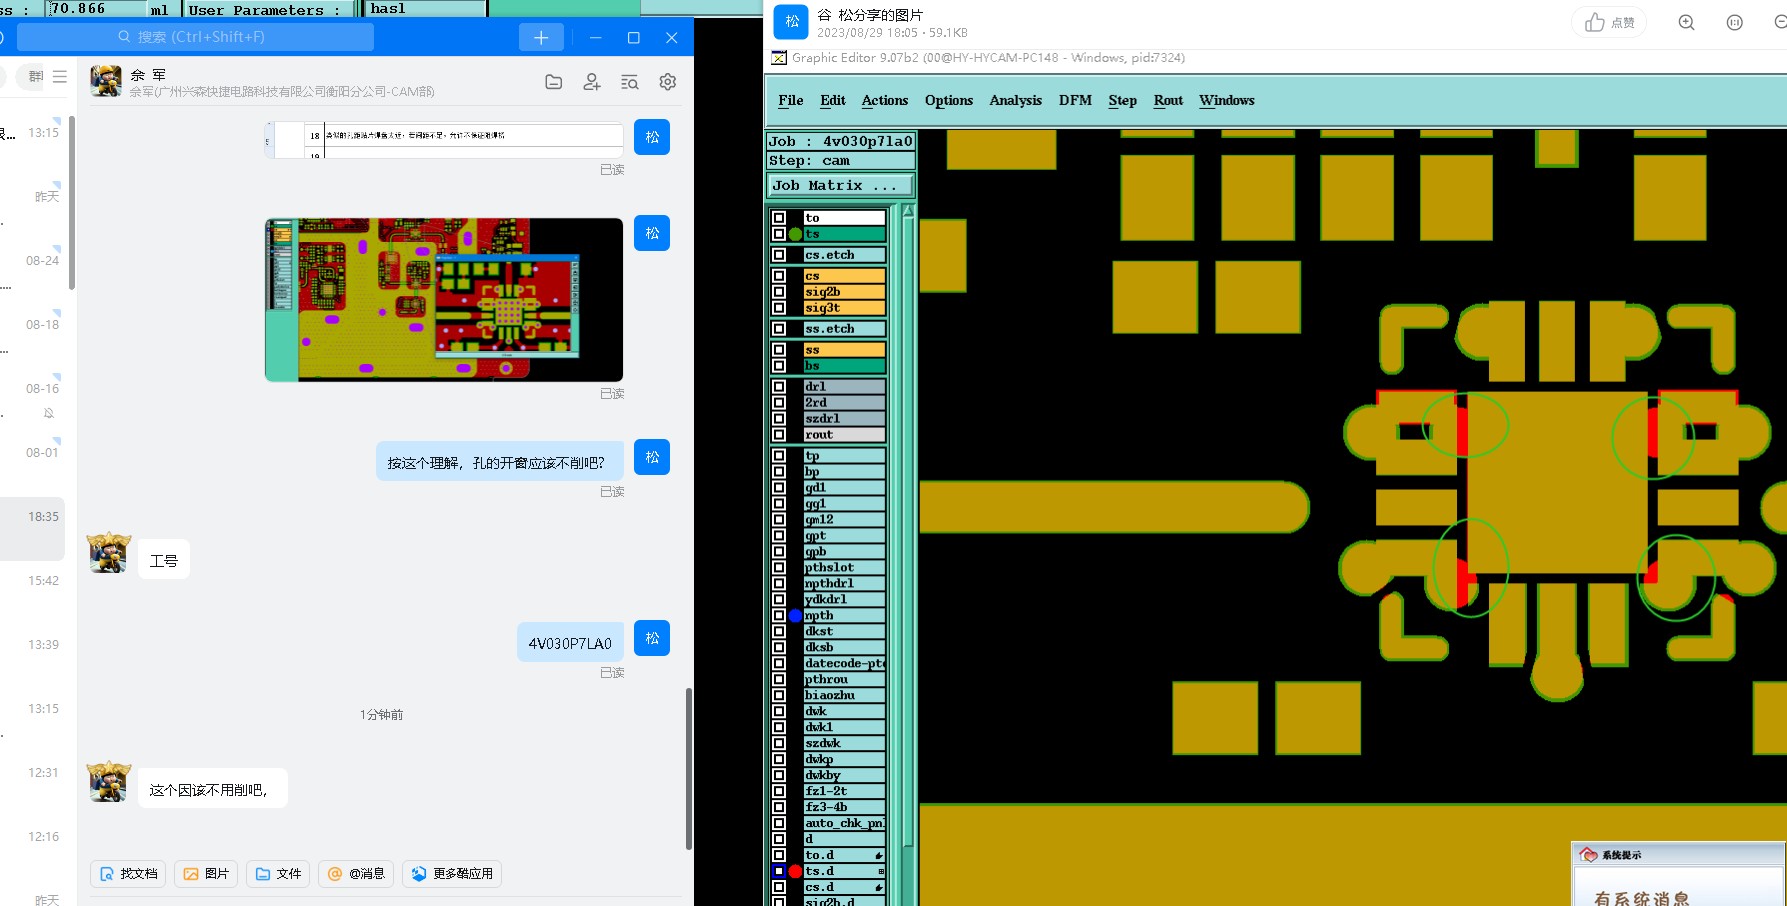
Task: Click the thumbs-up 点赞 button in image viewer
Action: coord(1609,22)
